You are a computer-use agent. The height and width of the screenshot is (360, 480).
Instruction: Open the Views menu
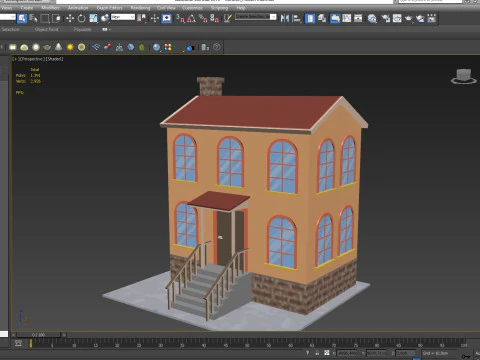6,8
